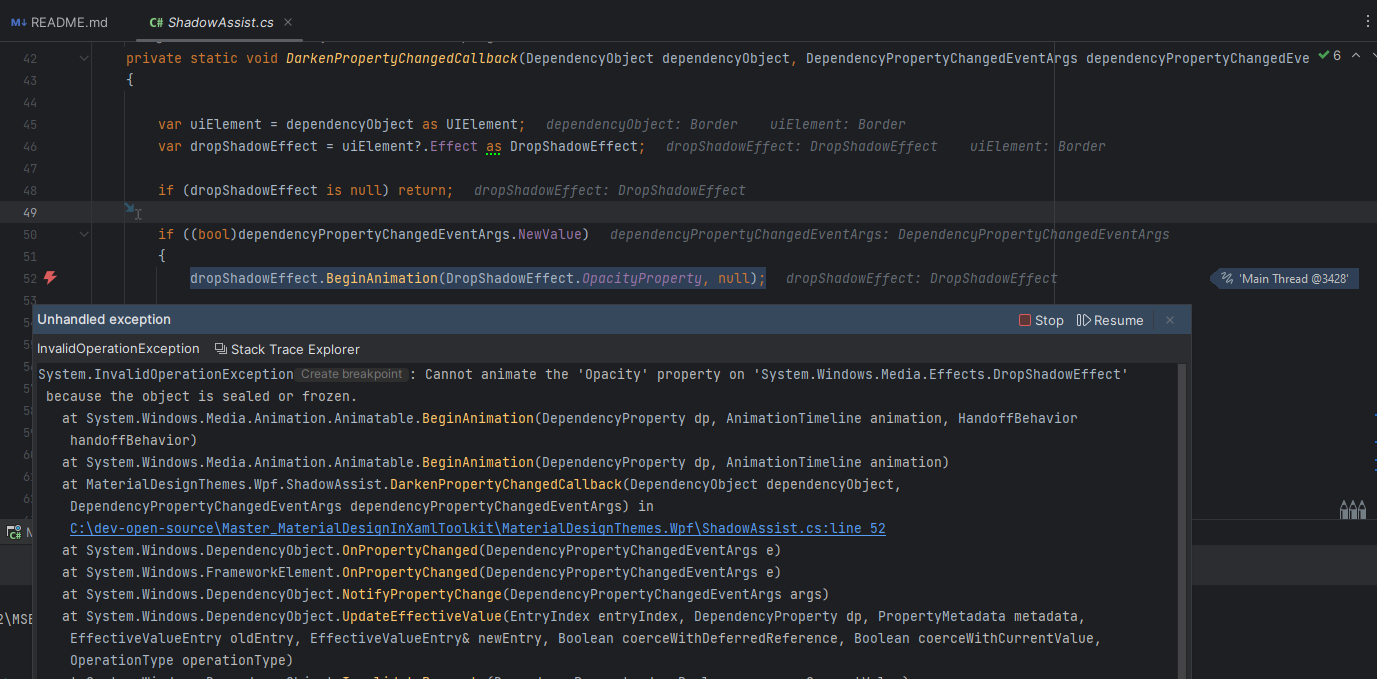The width and height of the screenshot is (1377, 679).
Task: Click the Create breakpoint inline button
Action: tap(351, 374)
